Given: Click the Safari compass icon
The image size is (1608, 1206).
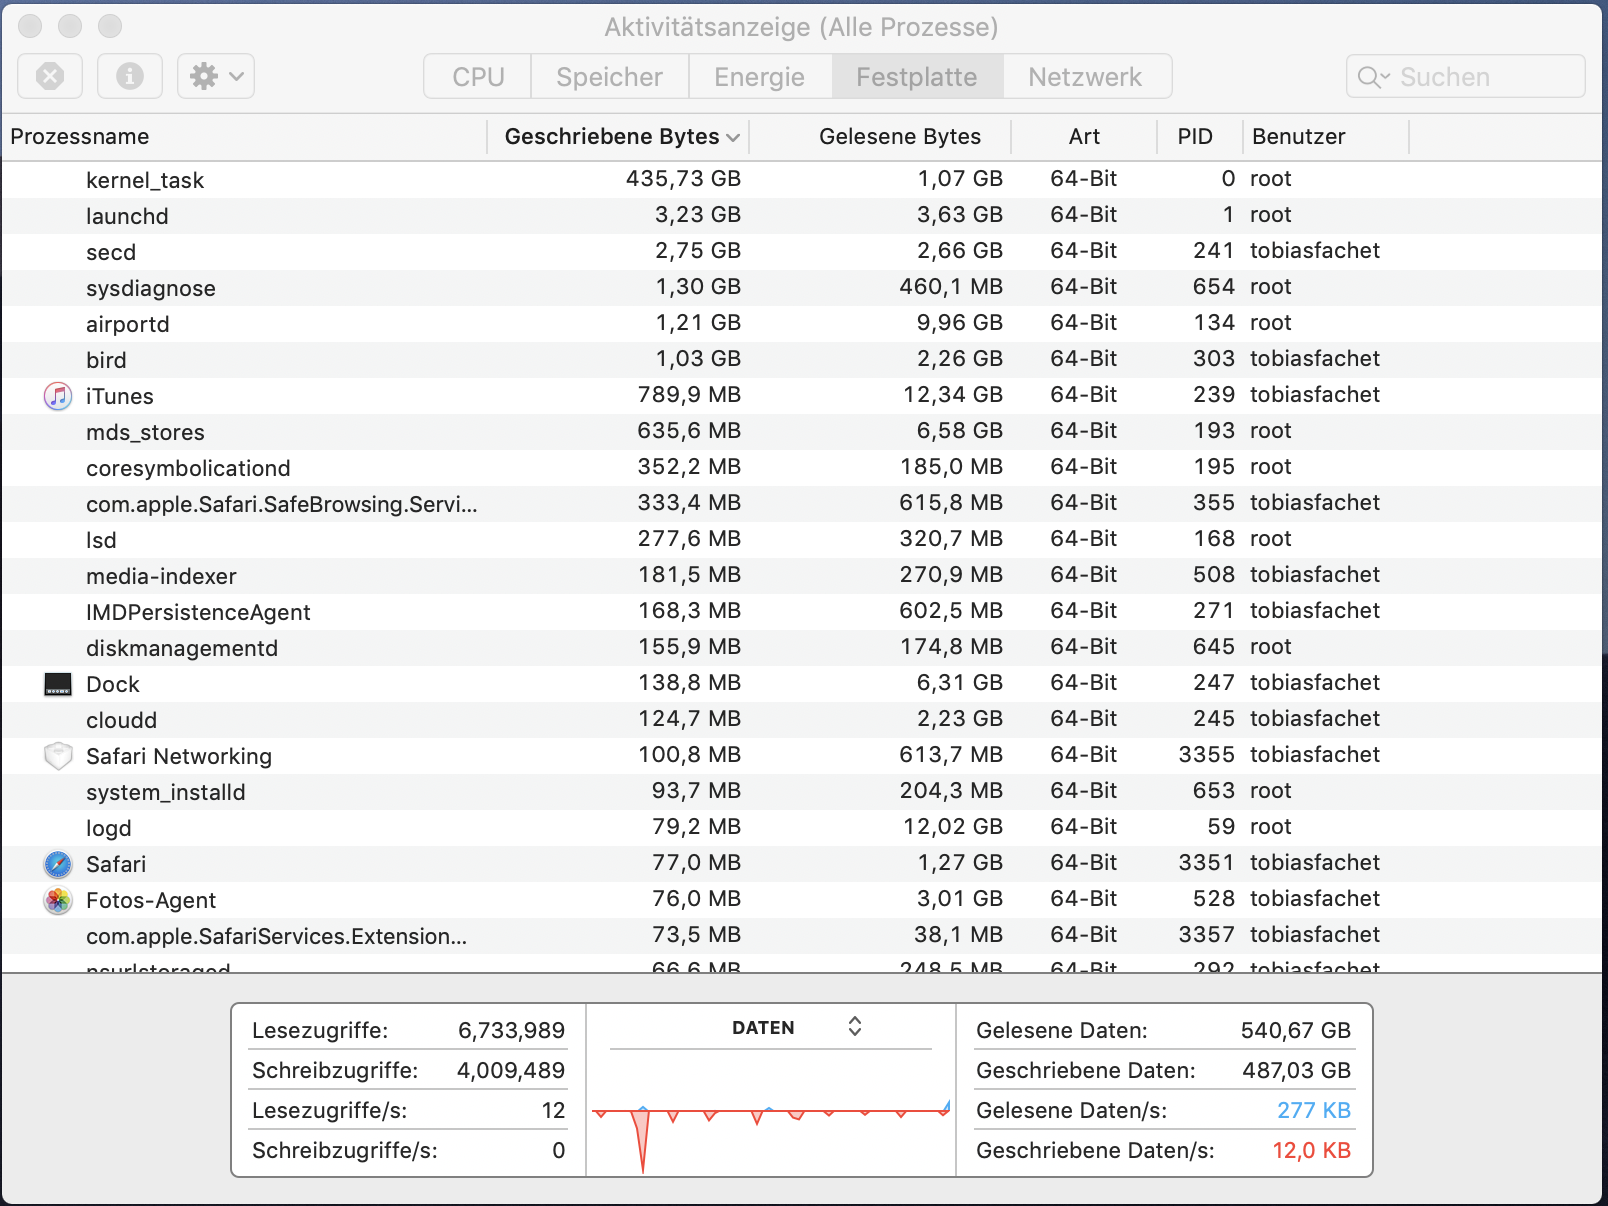Looking at the screenshot, I should click(x=58, y=864).
